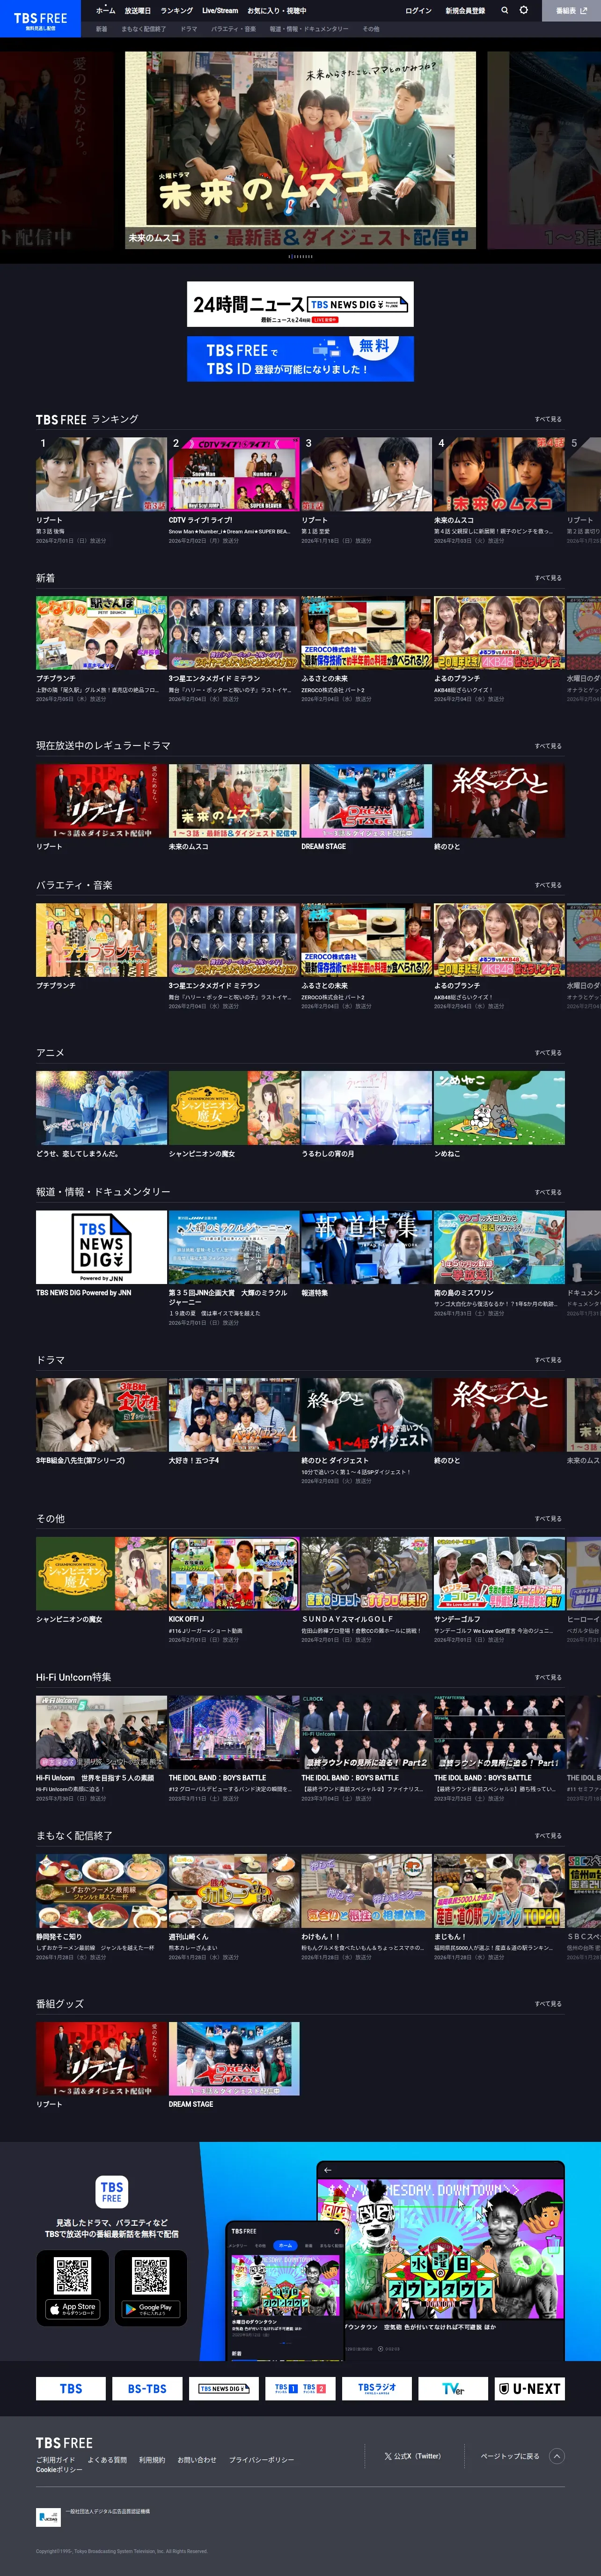
Task: Open the TBS logo link in the footer
Action: pos(71,2388)
